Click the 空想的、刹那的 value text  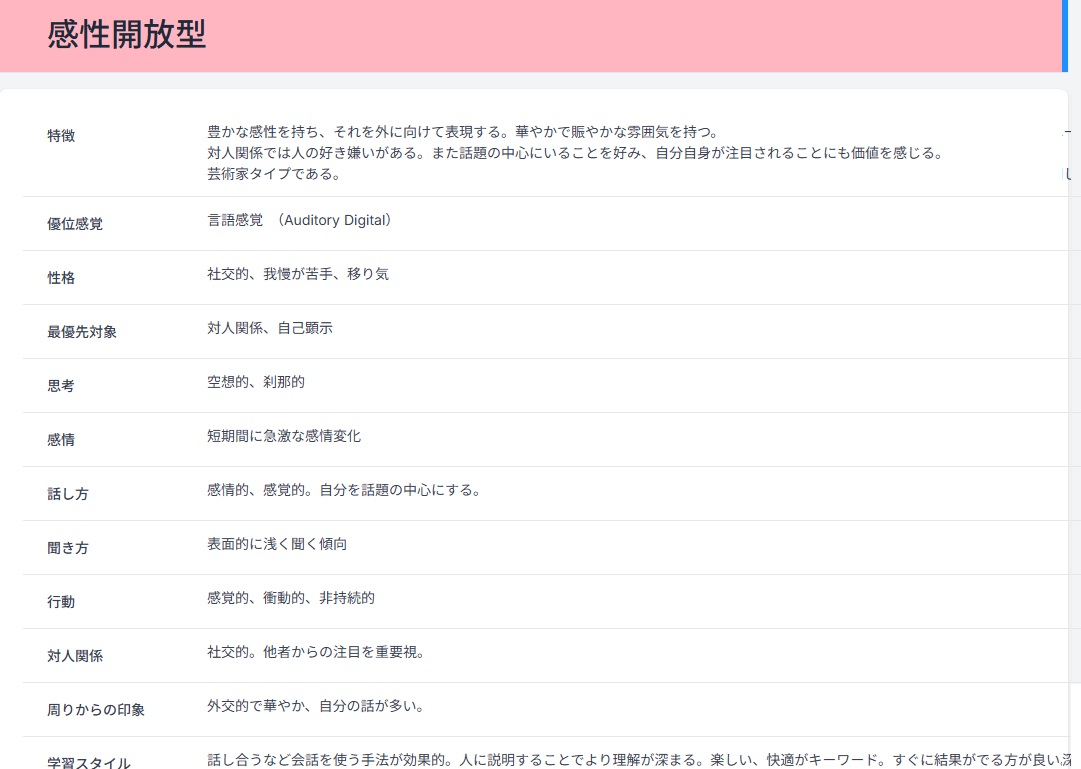(x=255, y=382)
